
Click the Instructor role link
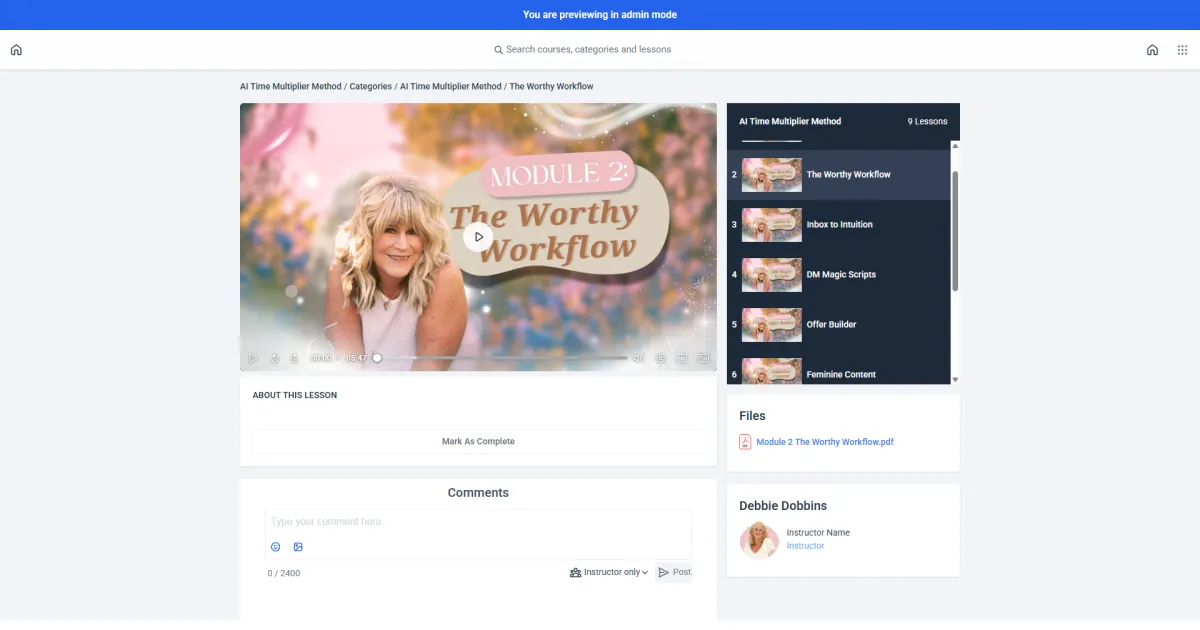805,546
